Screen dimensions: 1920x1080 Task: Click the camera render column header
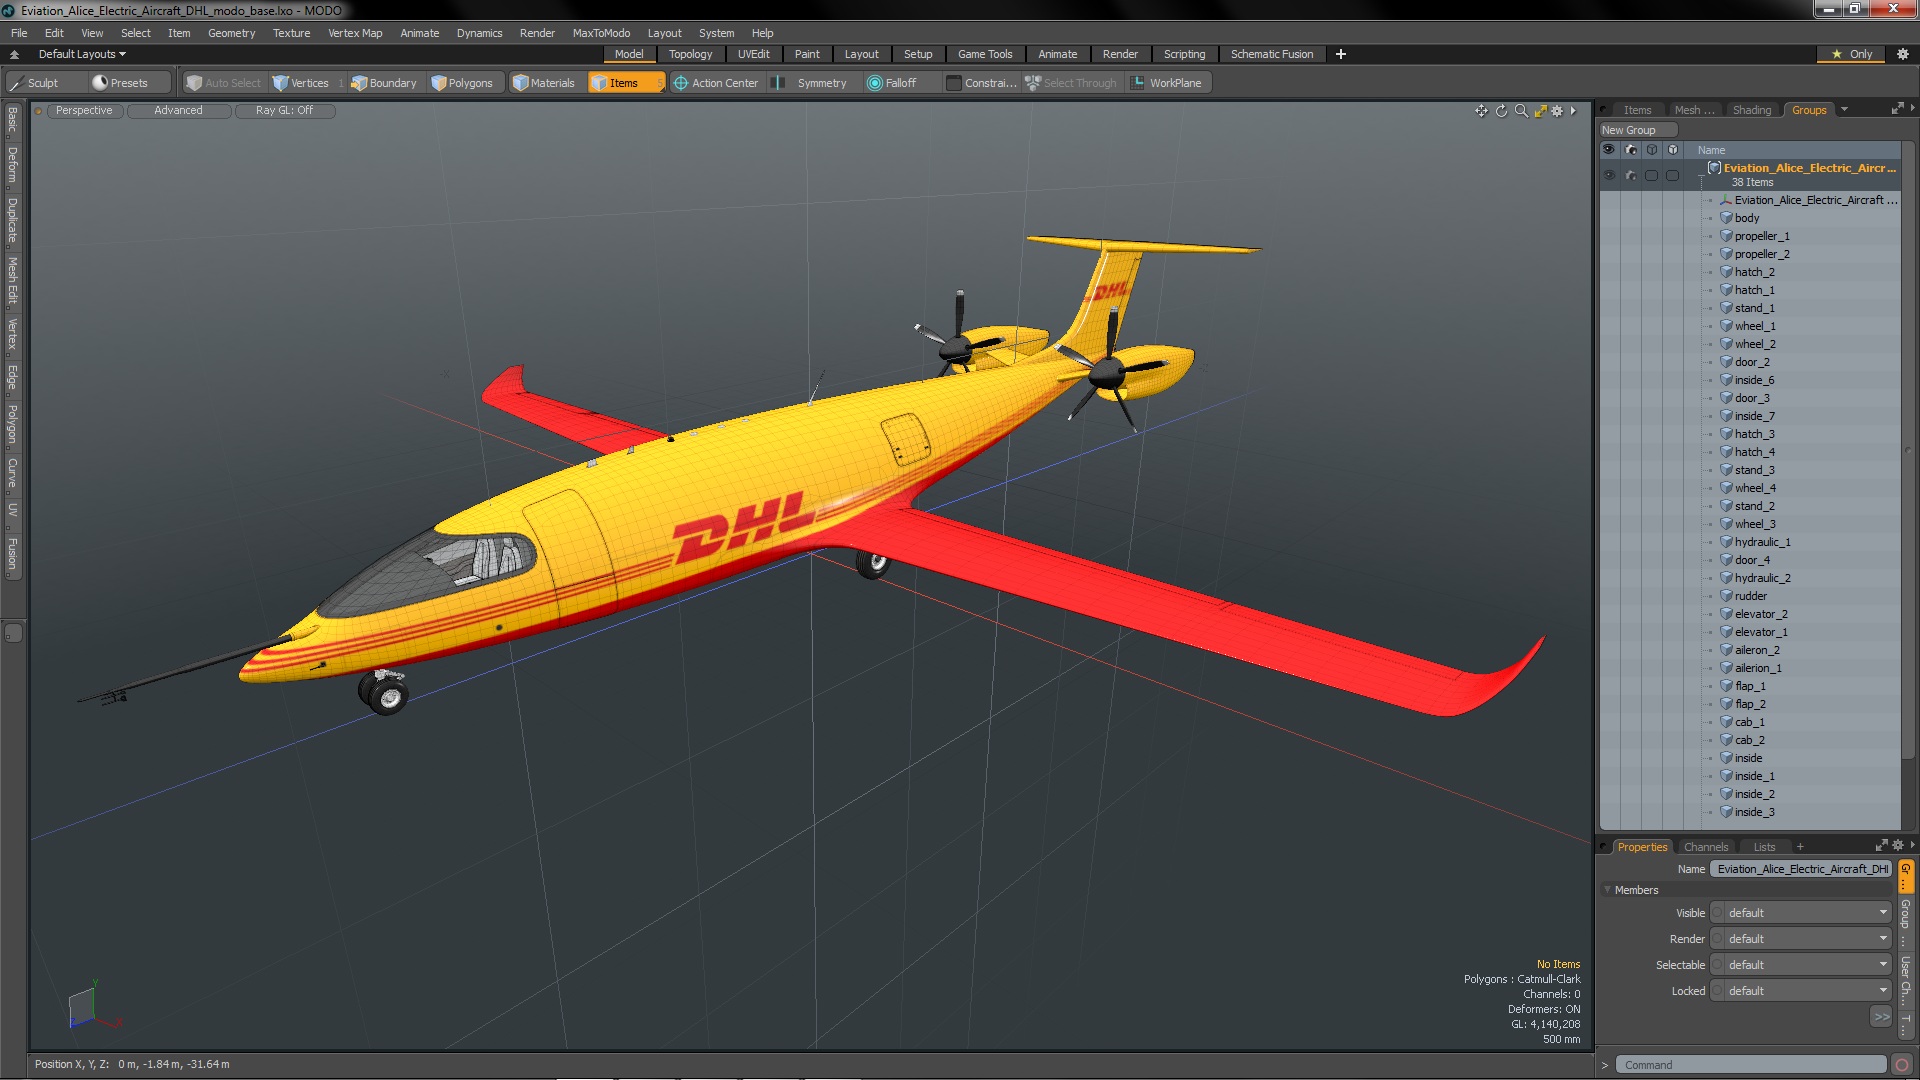click(x=1631, y=150)
